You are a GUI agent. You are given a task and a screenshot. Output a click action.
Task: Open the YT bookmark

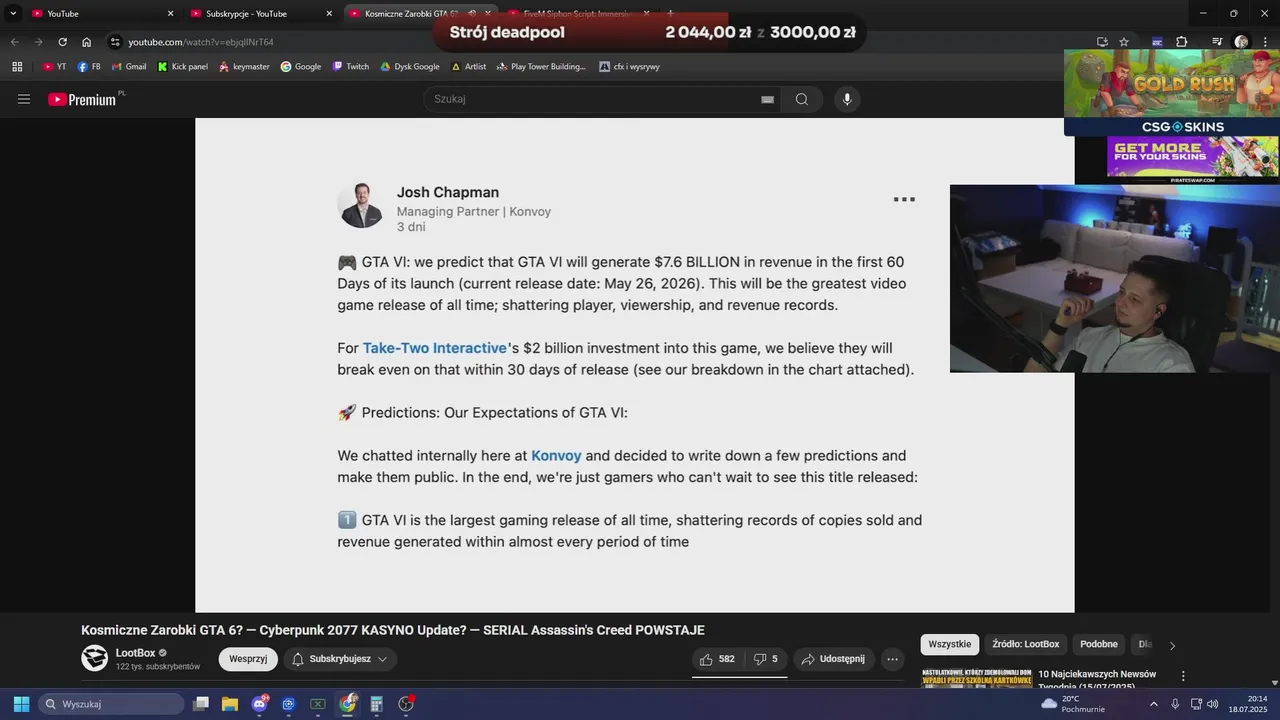click(55, 67)
